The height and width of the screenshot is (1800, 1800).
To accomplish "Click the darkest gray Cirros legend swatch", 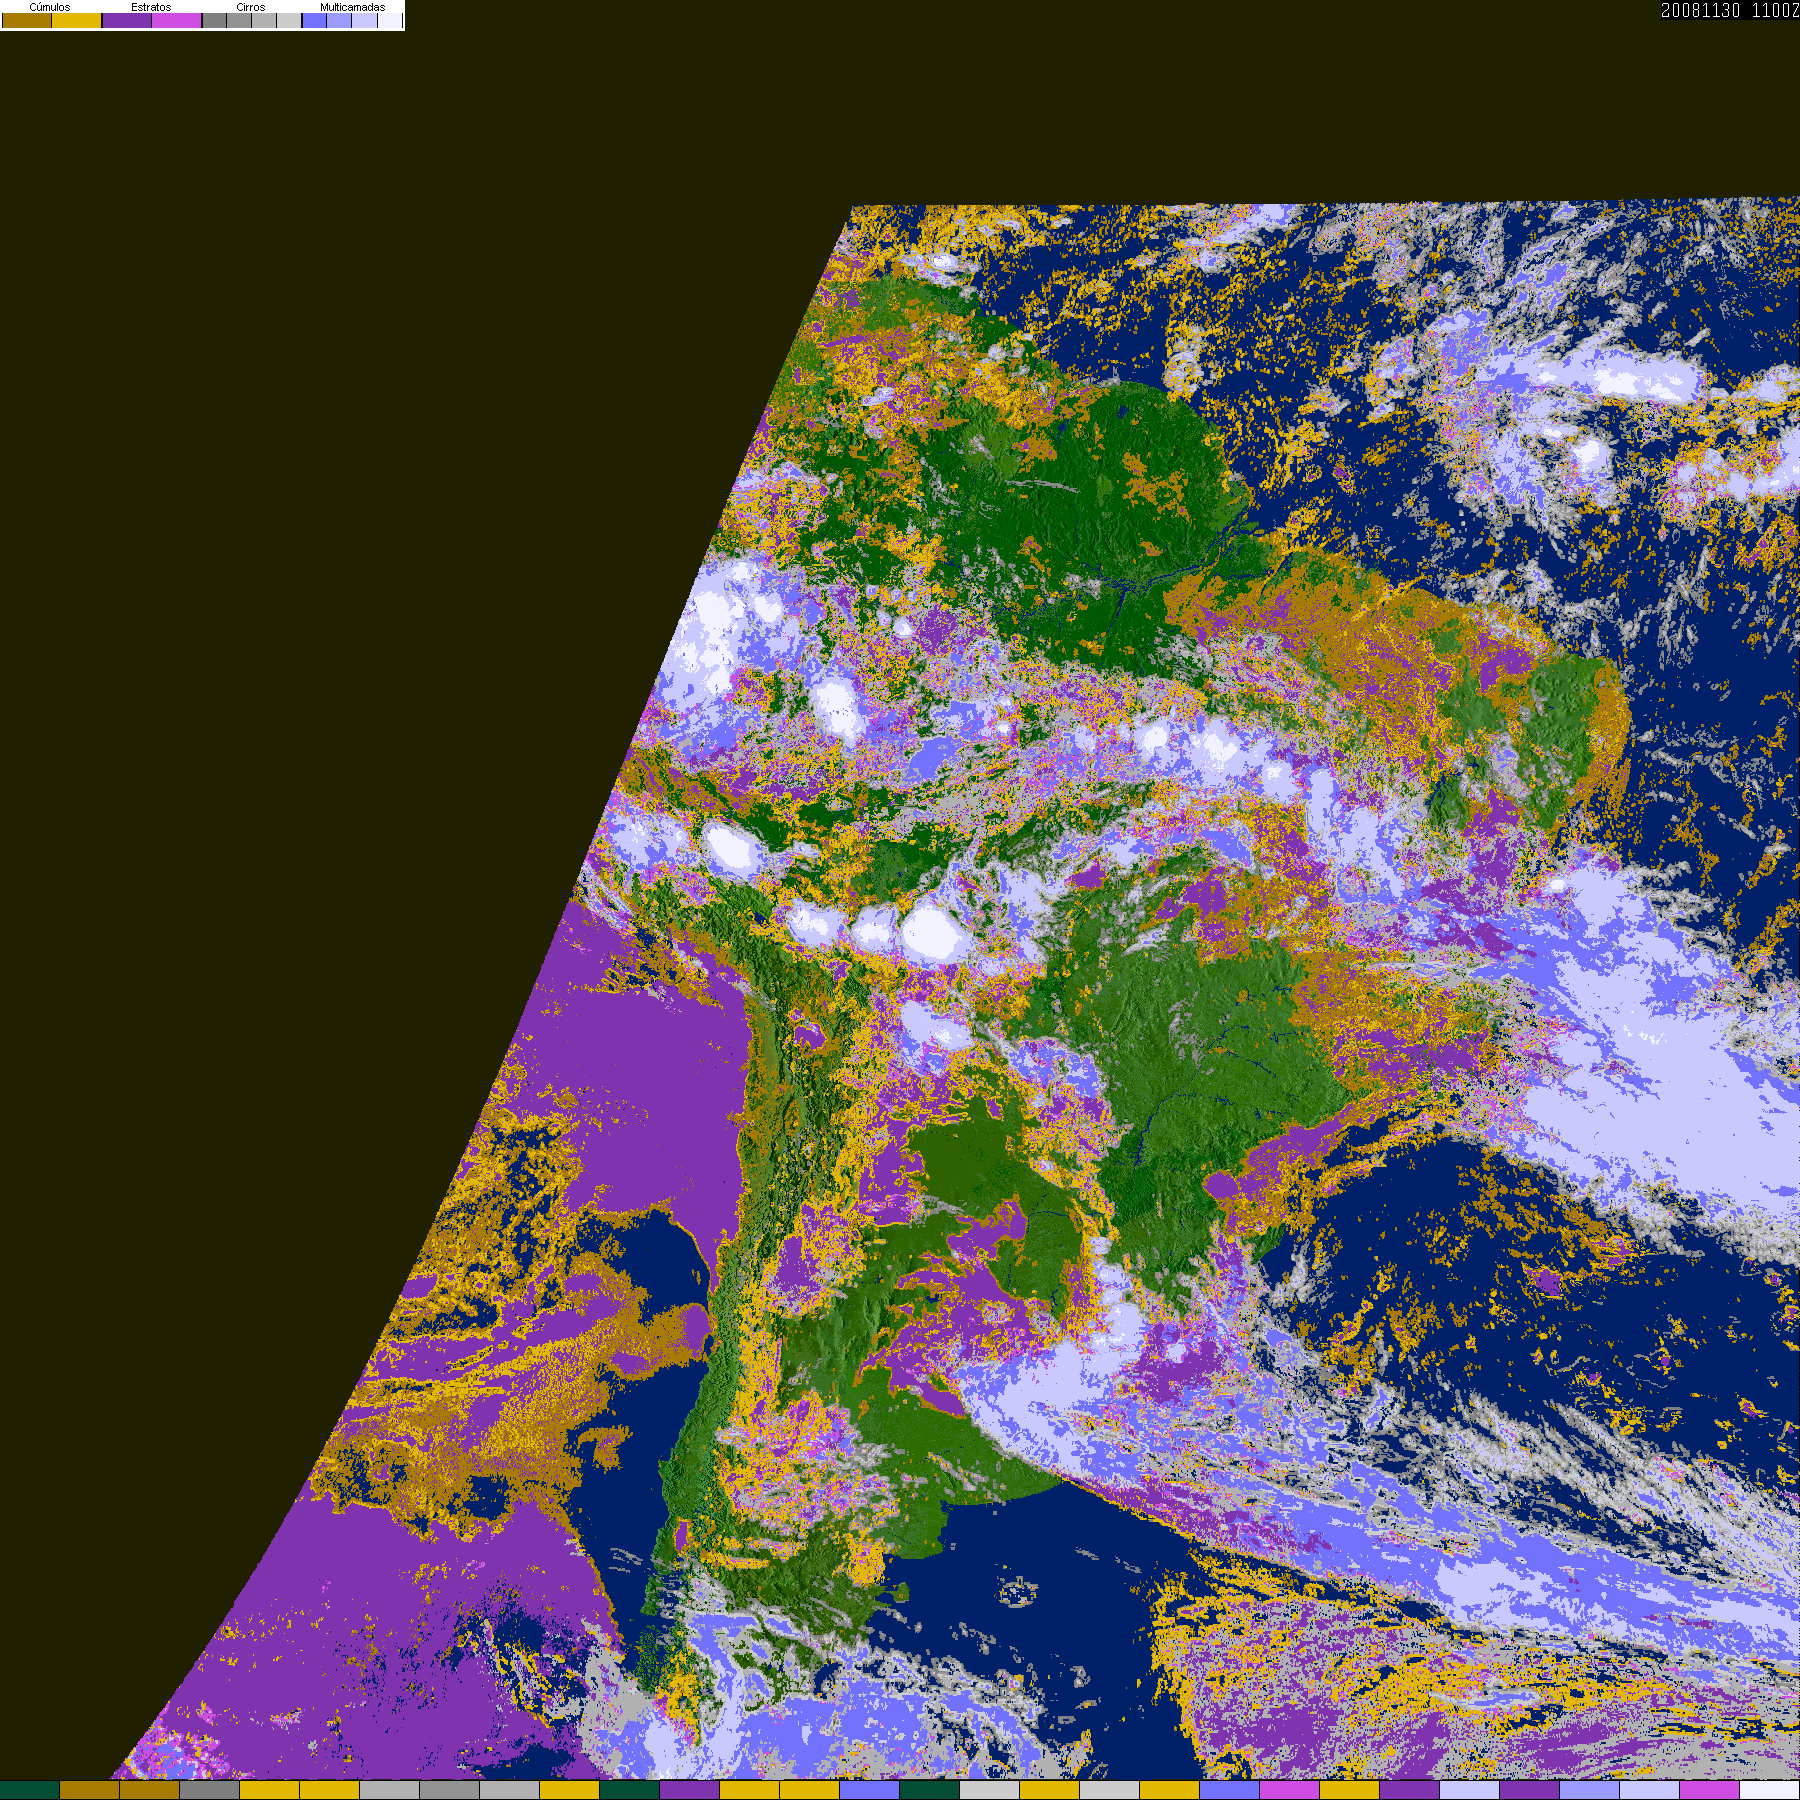I will 214,20.
